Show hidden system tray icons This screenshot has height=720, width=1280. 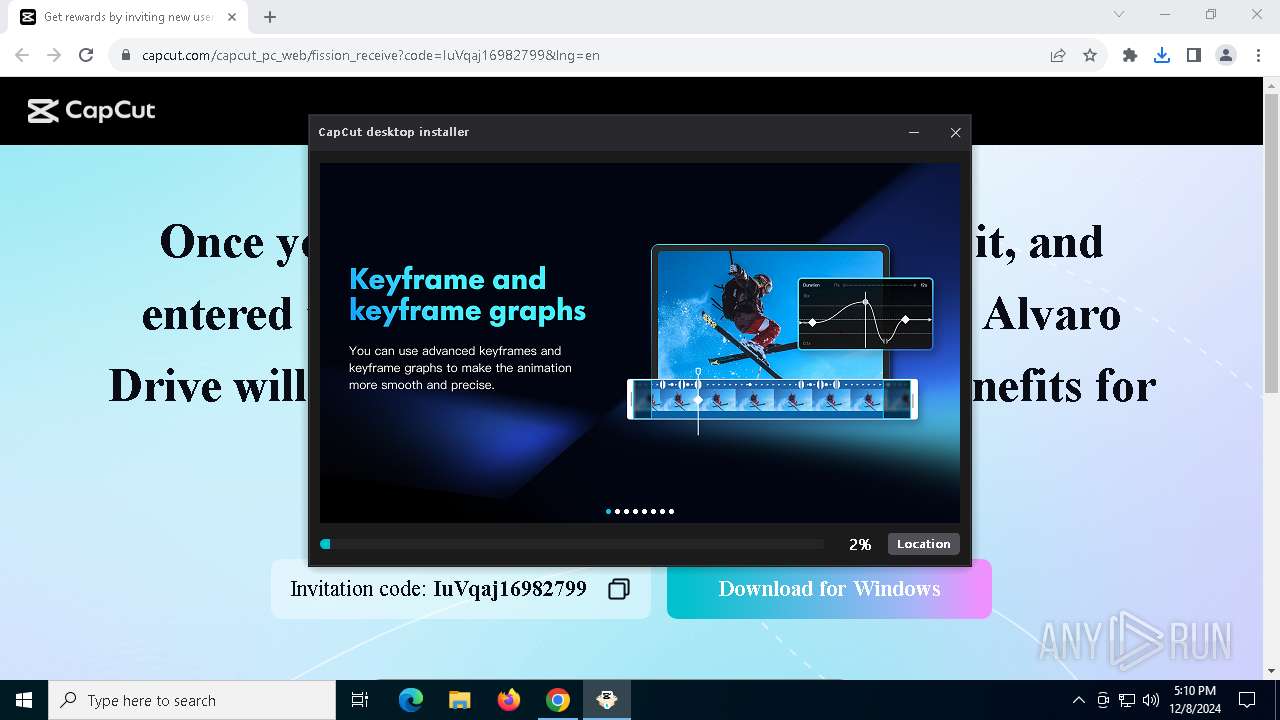point(1078,700)
